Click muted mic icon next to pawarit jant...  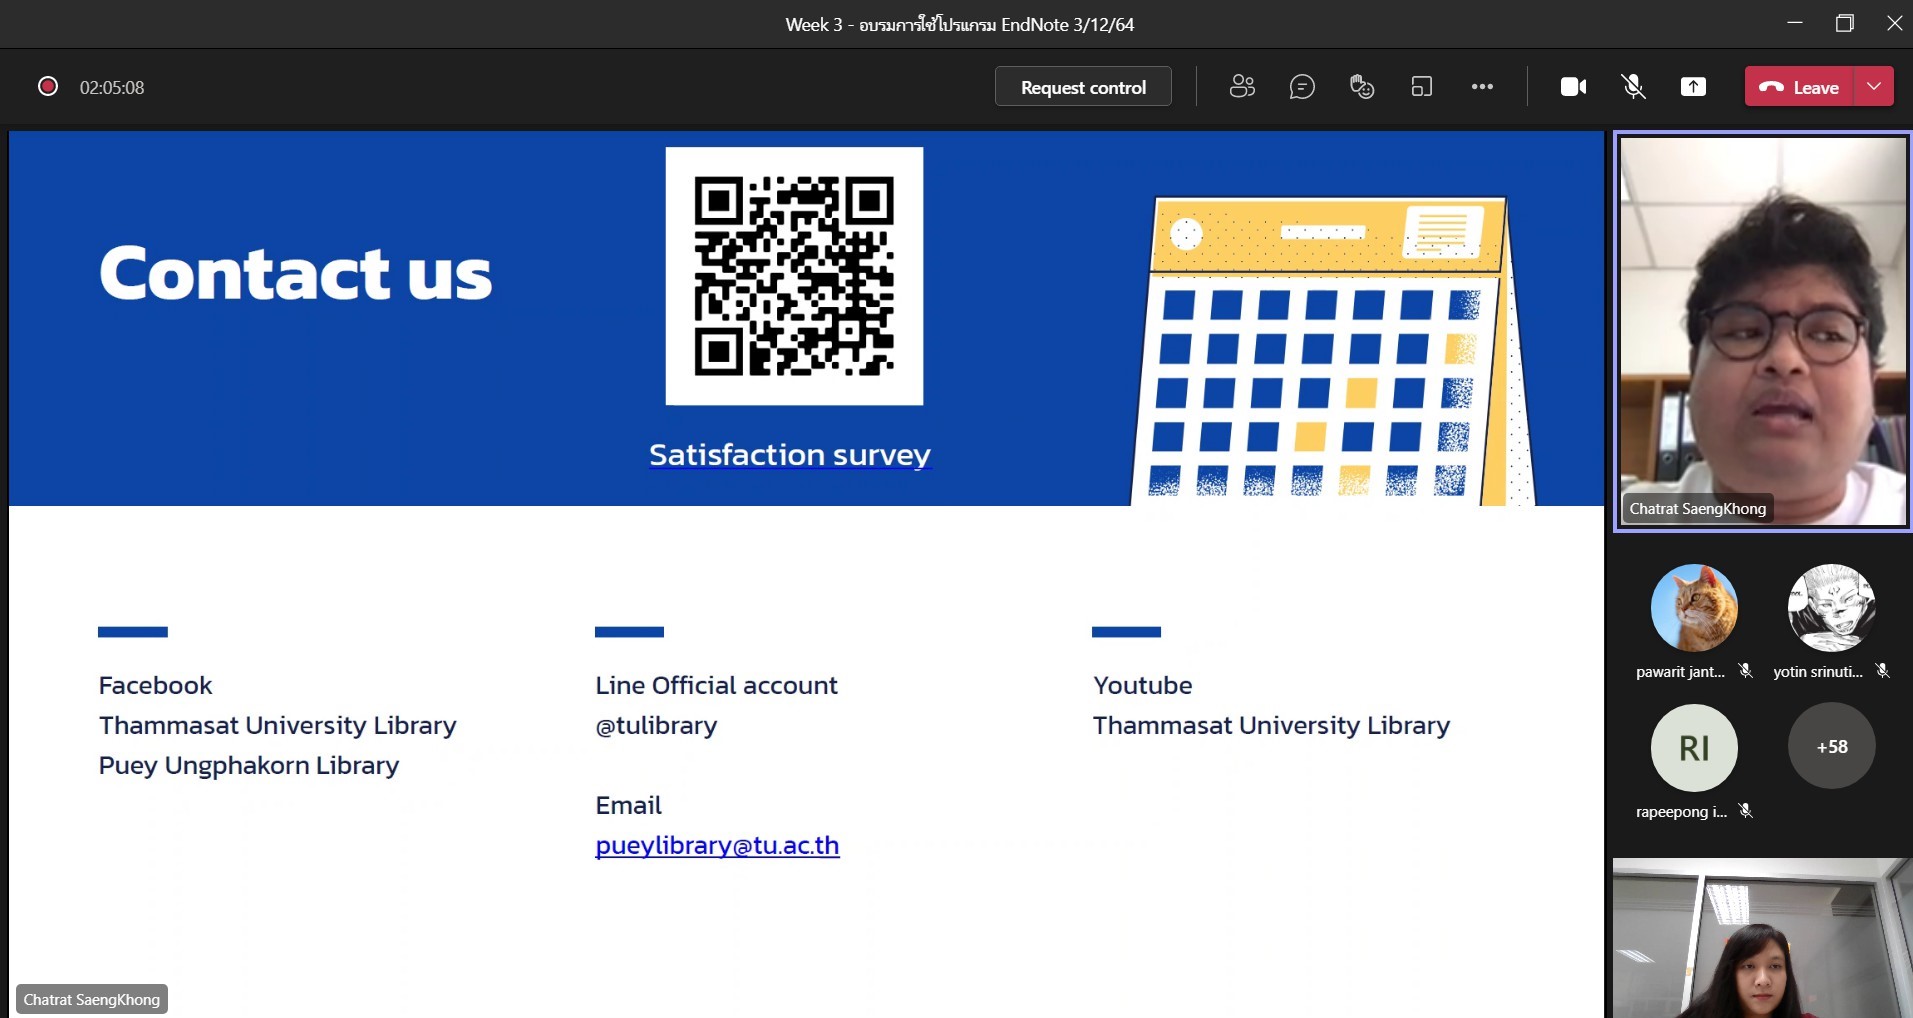1746,671
